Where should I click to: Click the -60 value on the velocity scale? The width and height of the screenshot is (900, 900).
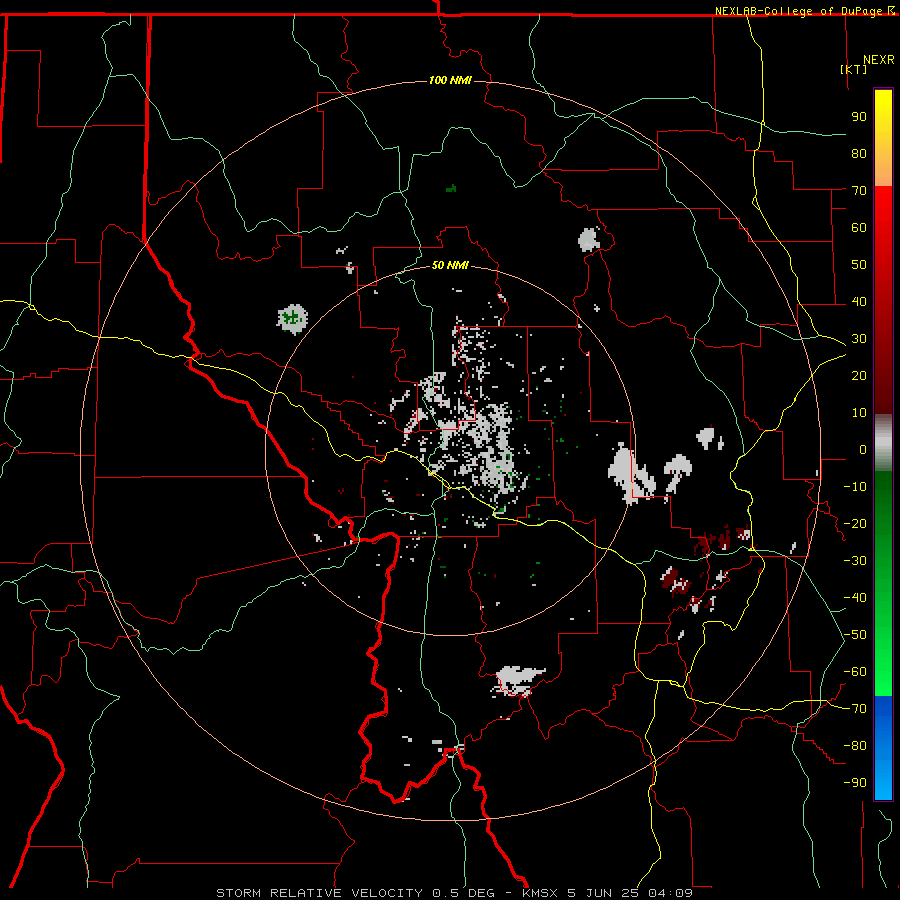coord(855,672)
